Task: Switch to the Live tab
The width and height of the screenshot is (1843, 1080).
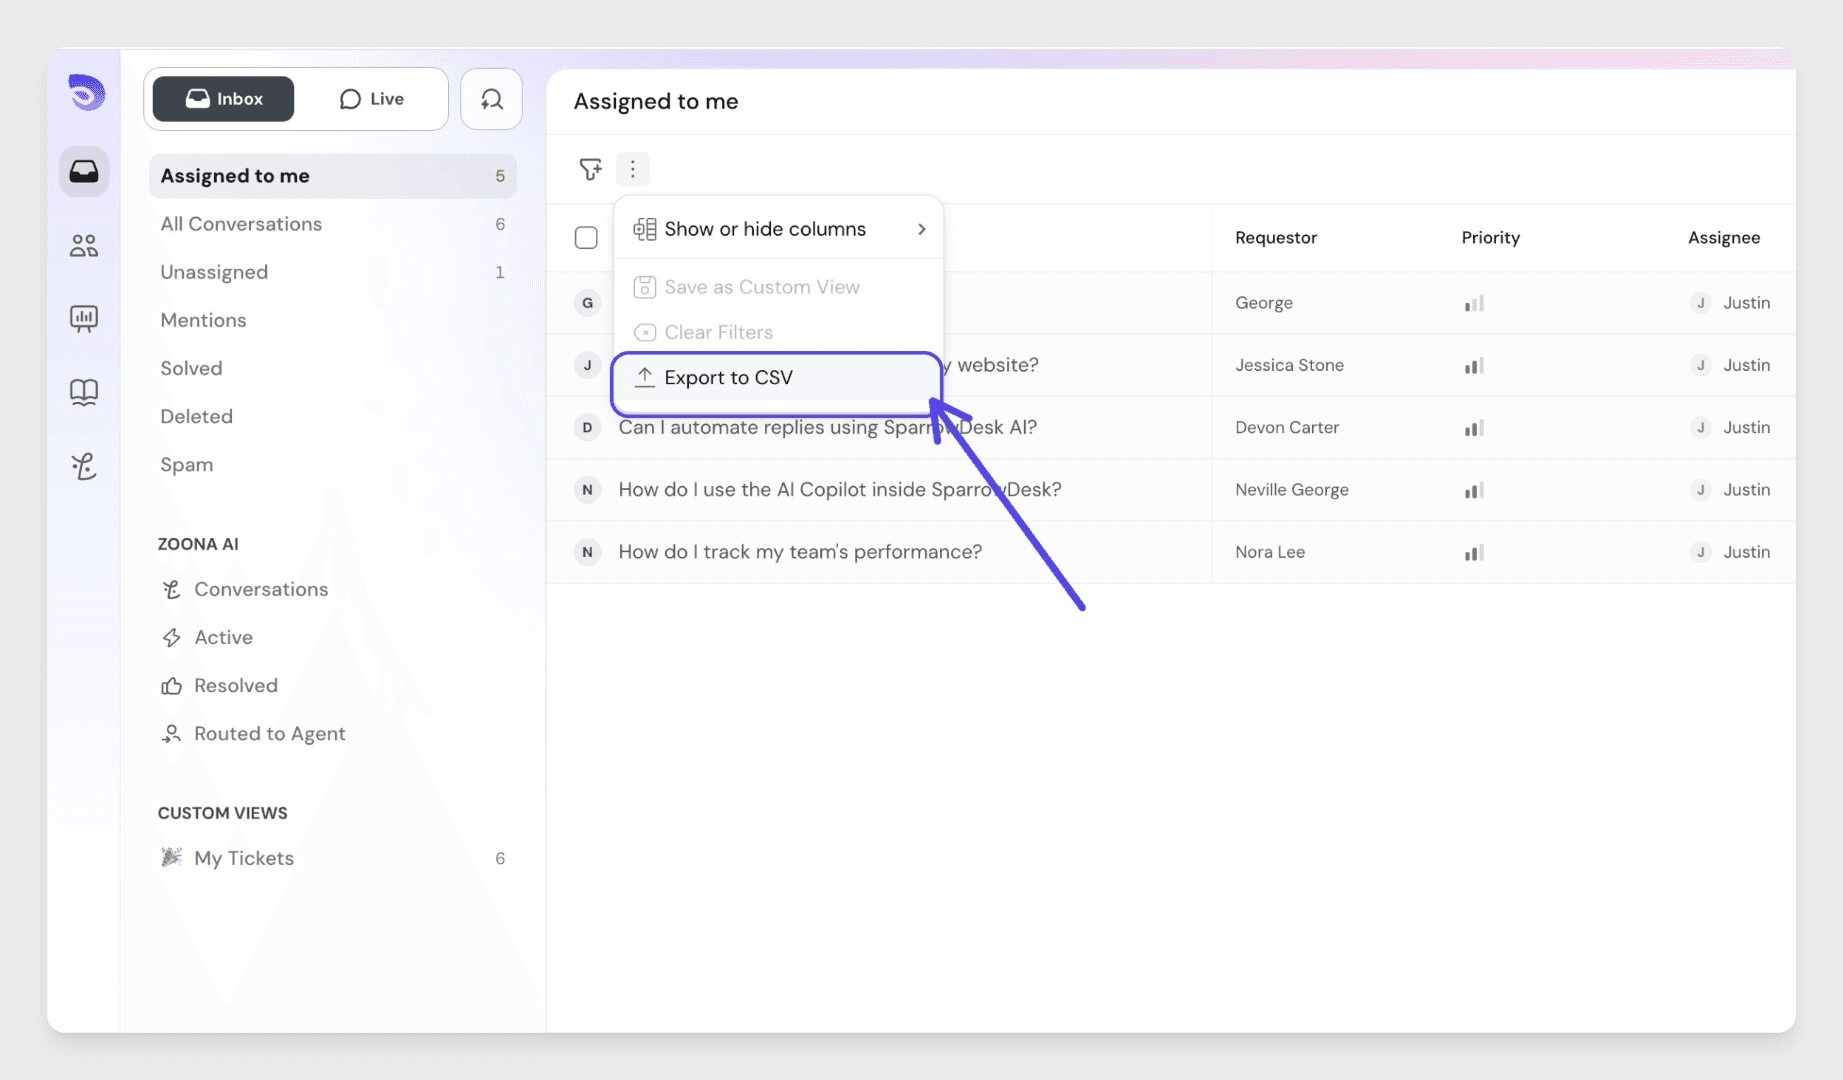Action: (x=372, y=99)
